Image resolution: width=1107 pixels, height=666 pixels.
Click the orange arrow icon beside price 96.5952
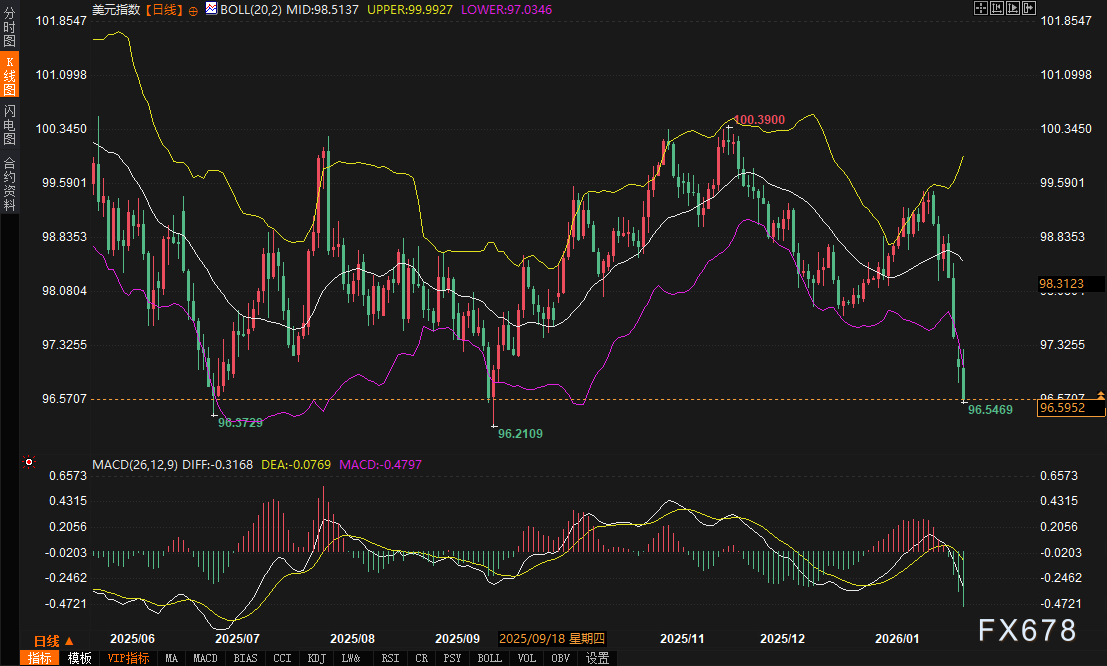pyautogui.click(x=1100, y=397)
